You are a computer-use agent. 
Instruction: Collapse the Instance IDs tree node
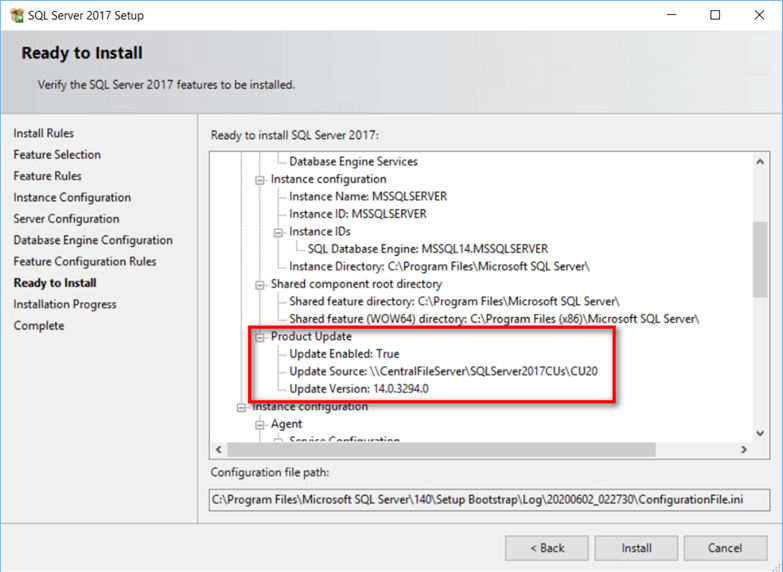pos(278,232)
